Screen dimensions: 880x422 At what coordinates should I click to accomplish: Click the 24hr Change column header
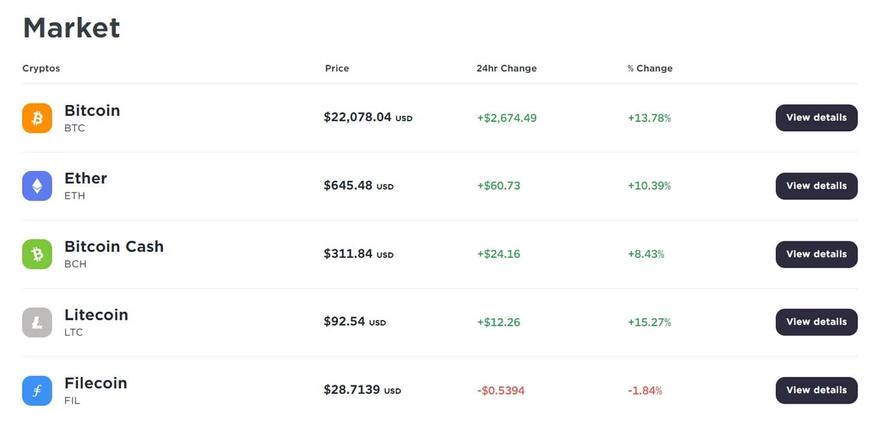pos(506,68)
